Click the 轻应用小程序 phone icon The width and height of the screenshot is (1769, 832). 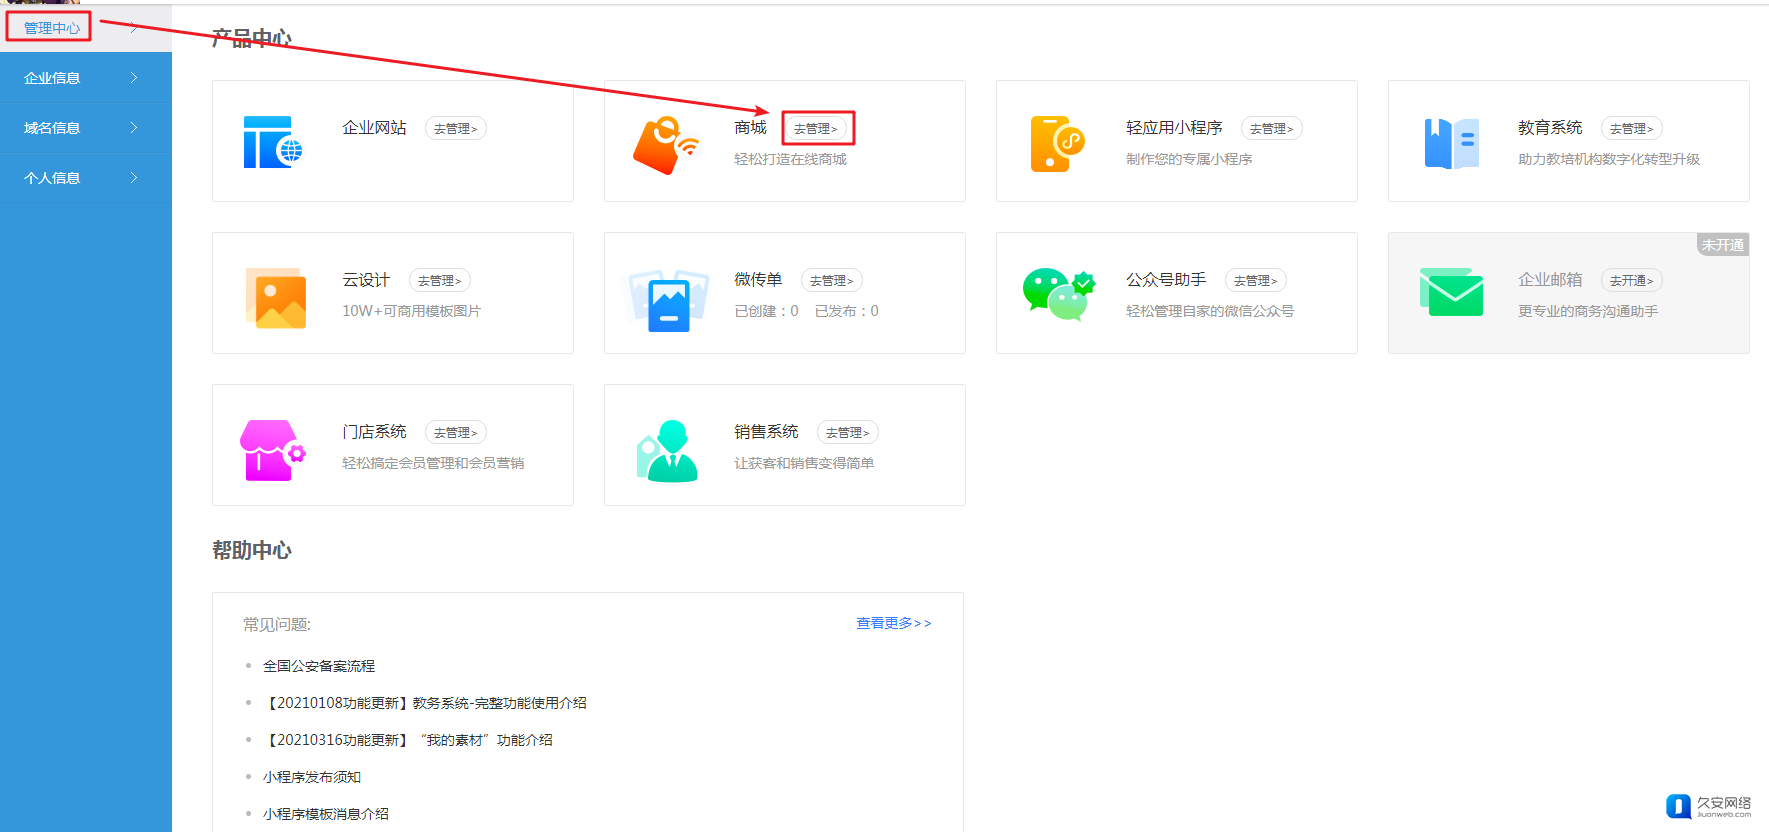(x=1057, y=144)
